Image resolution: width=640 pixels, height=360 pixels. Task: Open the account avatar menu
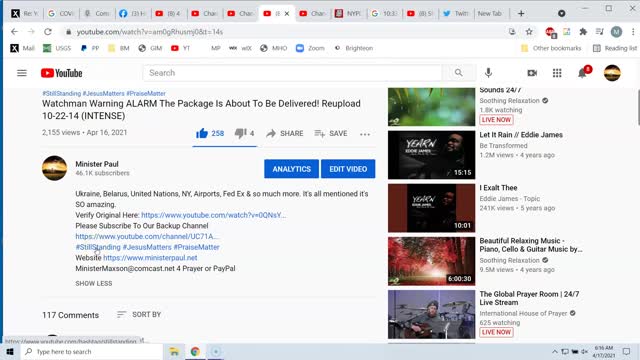(612, 73)
